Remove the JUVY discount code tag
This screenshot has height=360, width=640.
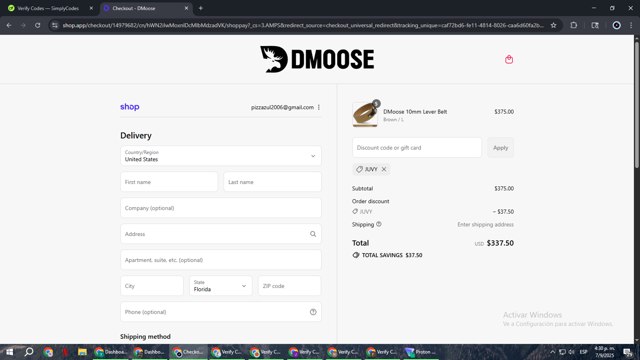coord(384,169)
